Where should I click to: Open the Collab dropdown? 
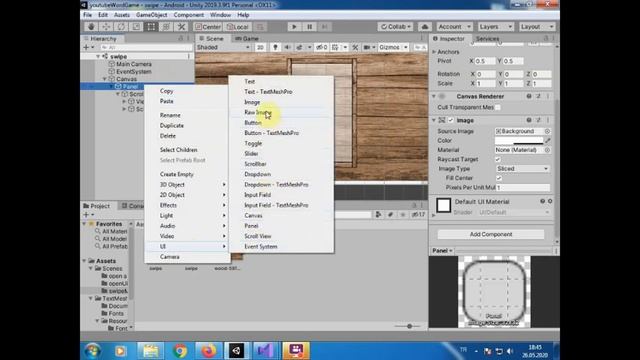coord(395,27)
